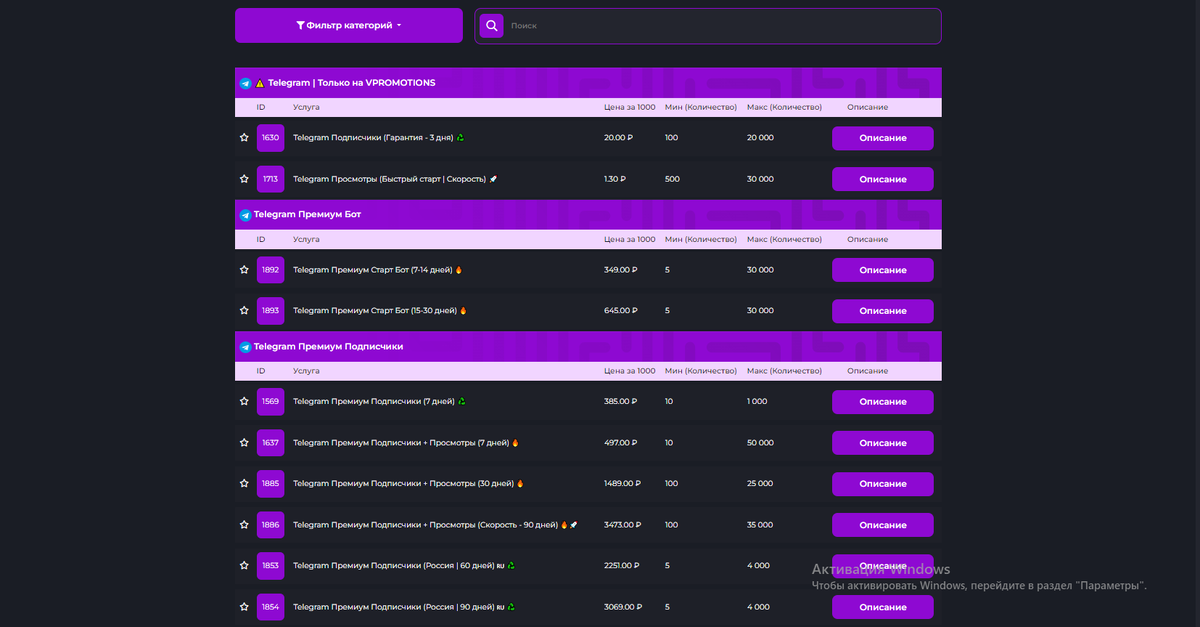Viewport: 1200px width, 627px height.
Task: View Описание for service 1637
Action: 883,443
